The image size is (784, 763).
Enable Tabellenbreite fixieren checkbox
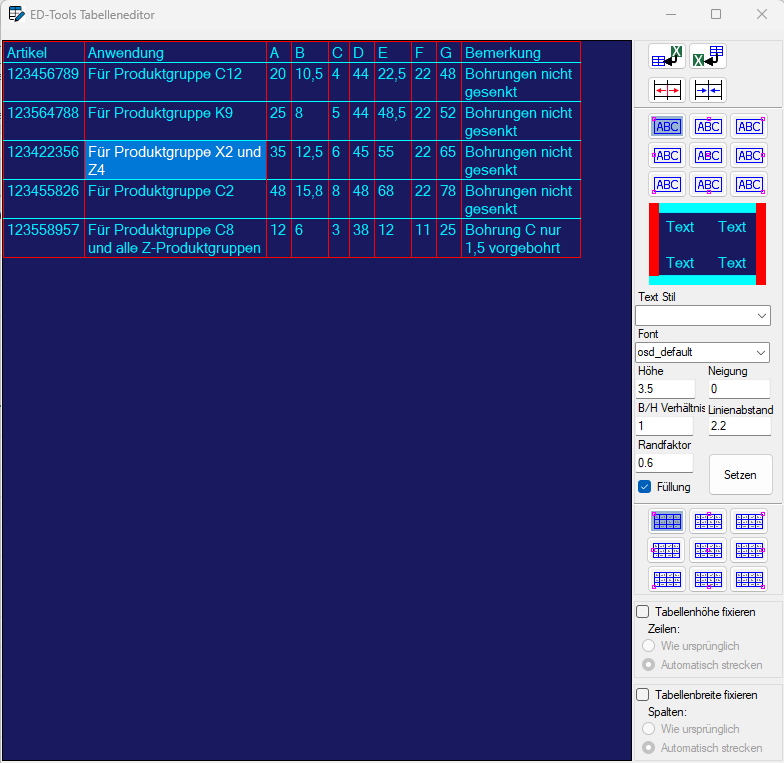pyautogui.click(x=643, y=694)
